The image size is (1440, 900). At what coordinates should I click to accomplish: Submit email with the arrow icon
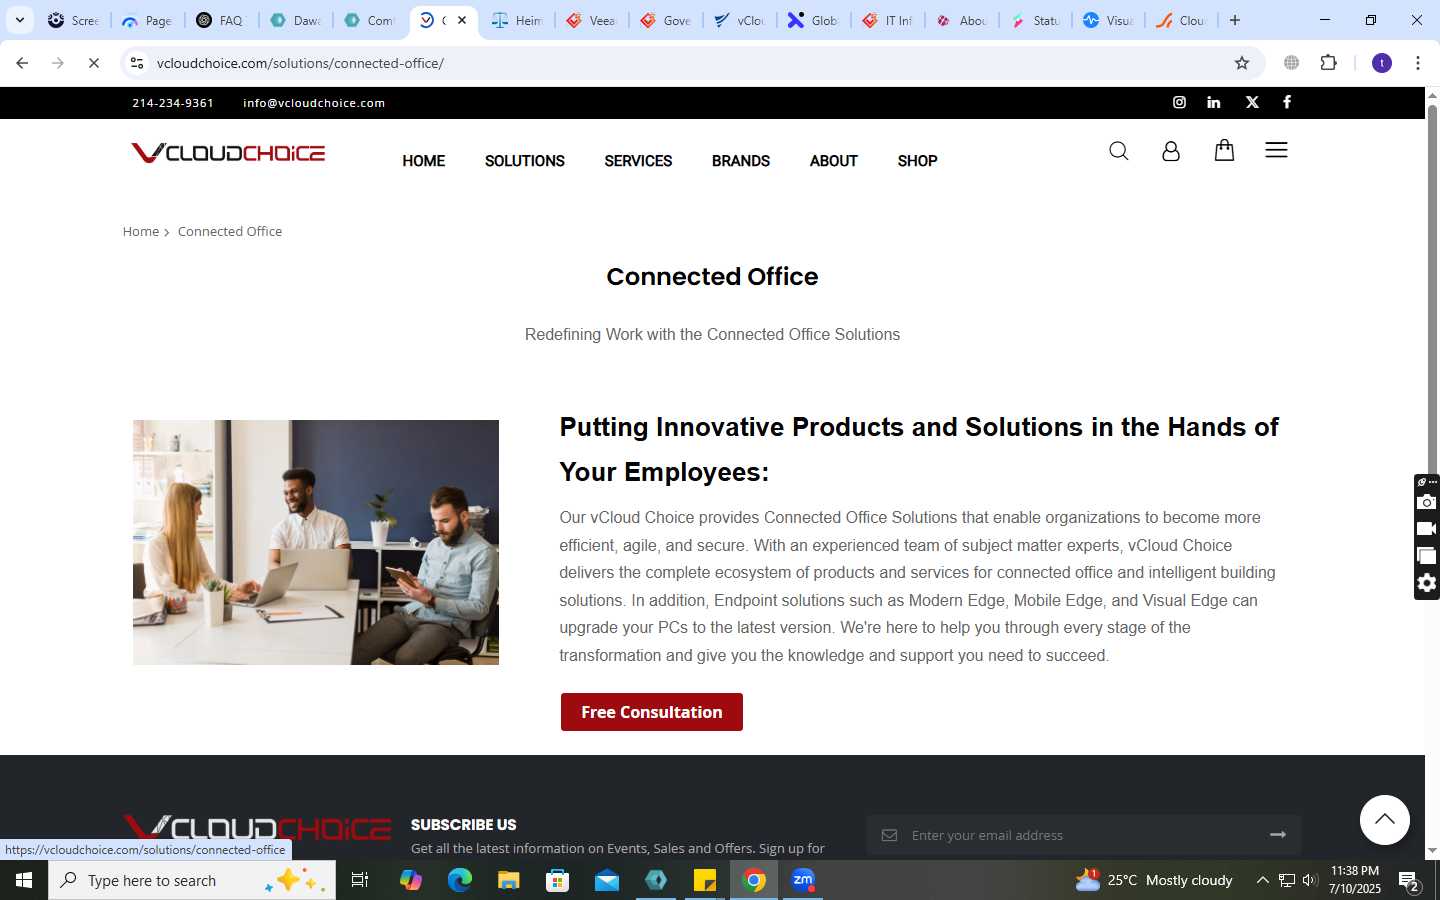[x=1278, y=834]
